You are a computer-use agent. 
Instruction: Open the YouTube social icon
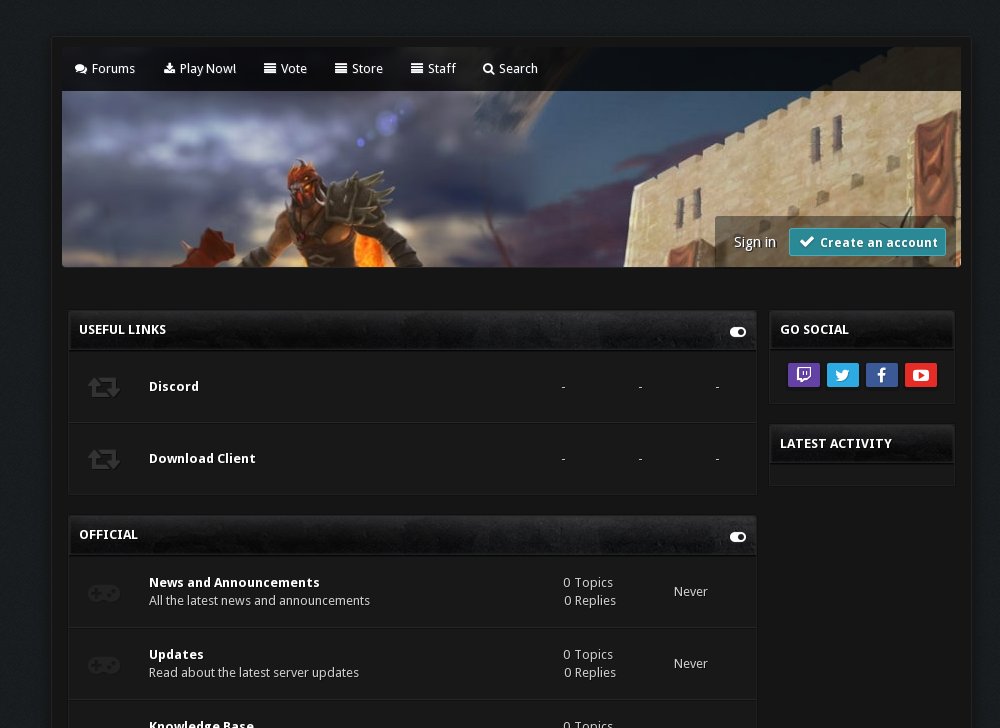click(920, 375)
